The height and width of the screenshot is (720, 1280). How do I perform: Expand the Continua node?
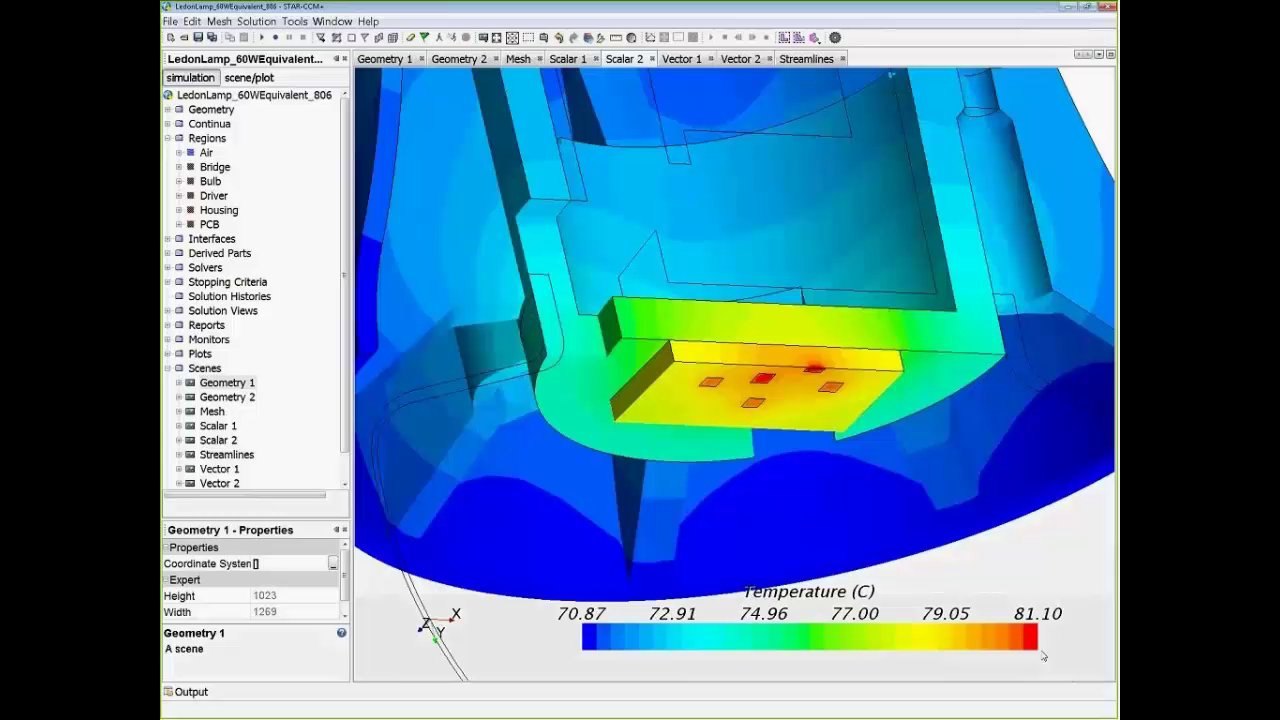168,124
